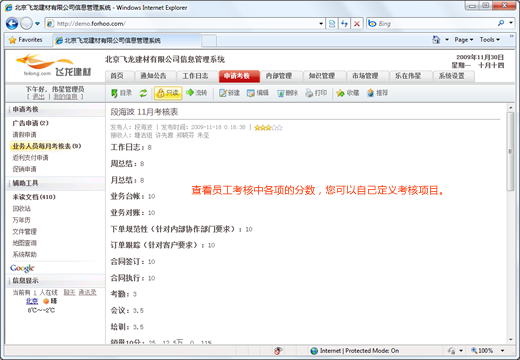The width and height of the screenshot is (520, 360).
Task: Click the three-star rating of the document
Action: click(x=268, y=127)
